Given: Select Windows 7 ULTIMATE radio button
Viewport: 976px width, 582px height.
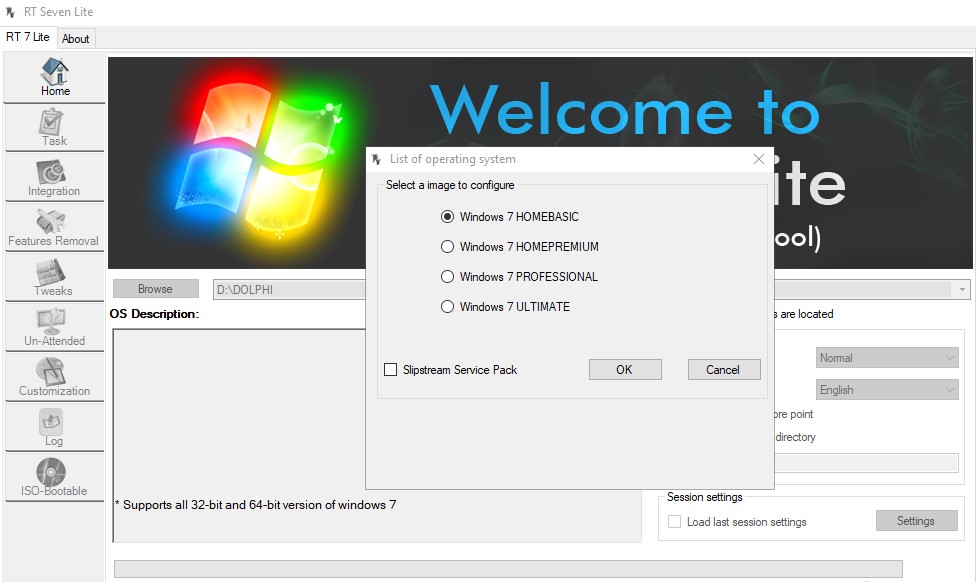Looking at the screenshot, I should click(447, 306).
